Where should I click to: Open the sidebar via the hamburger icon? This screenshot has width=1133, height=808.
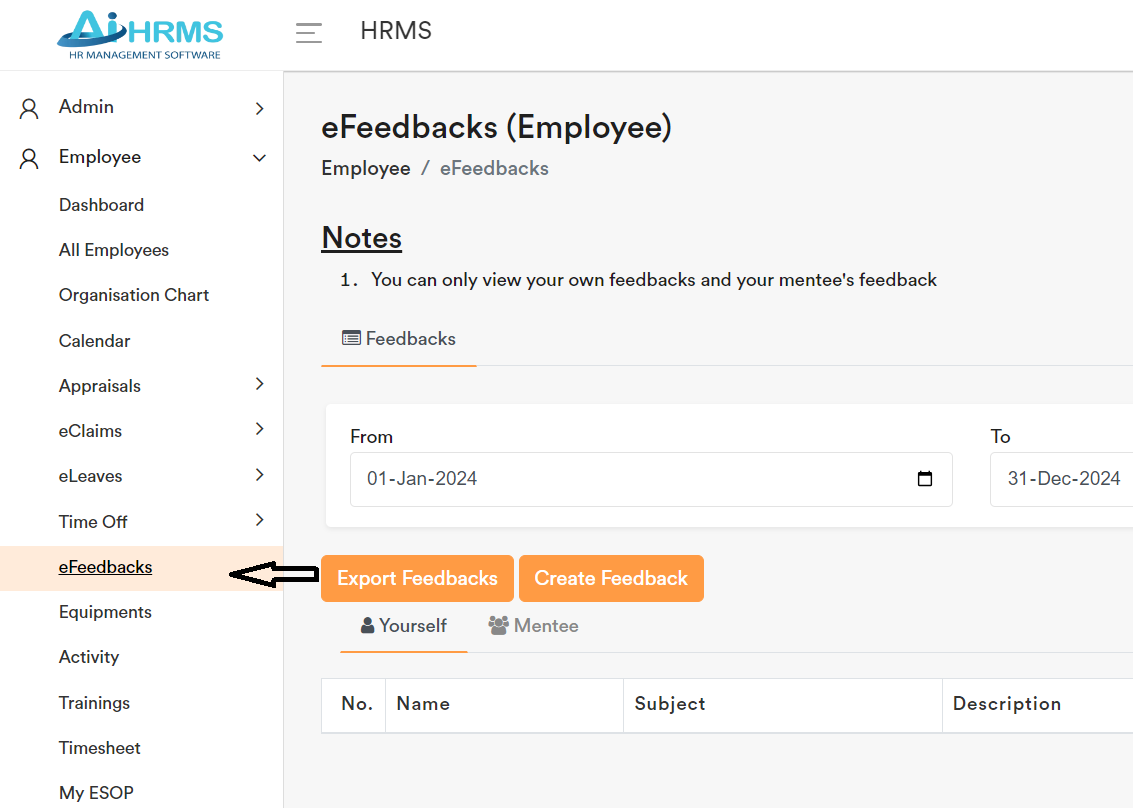(x=309, y=31)
